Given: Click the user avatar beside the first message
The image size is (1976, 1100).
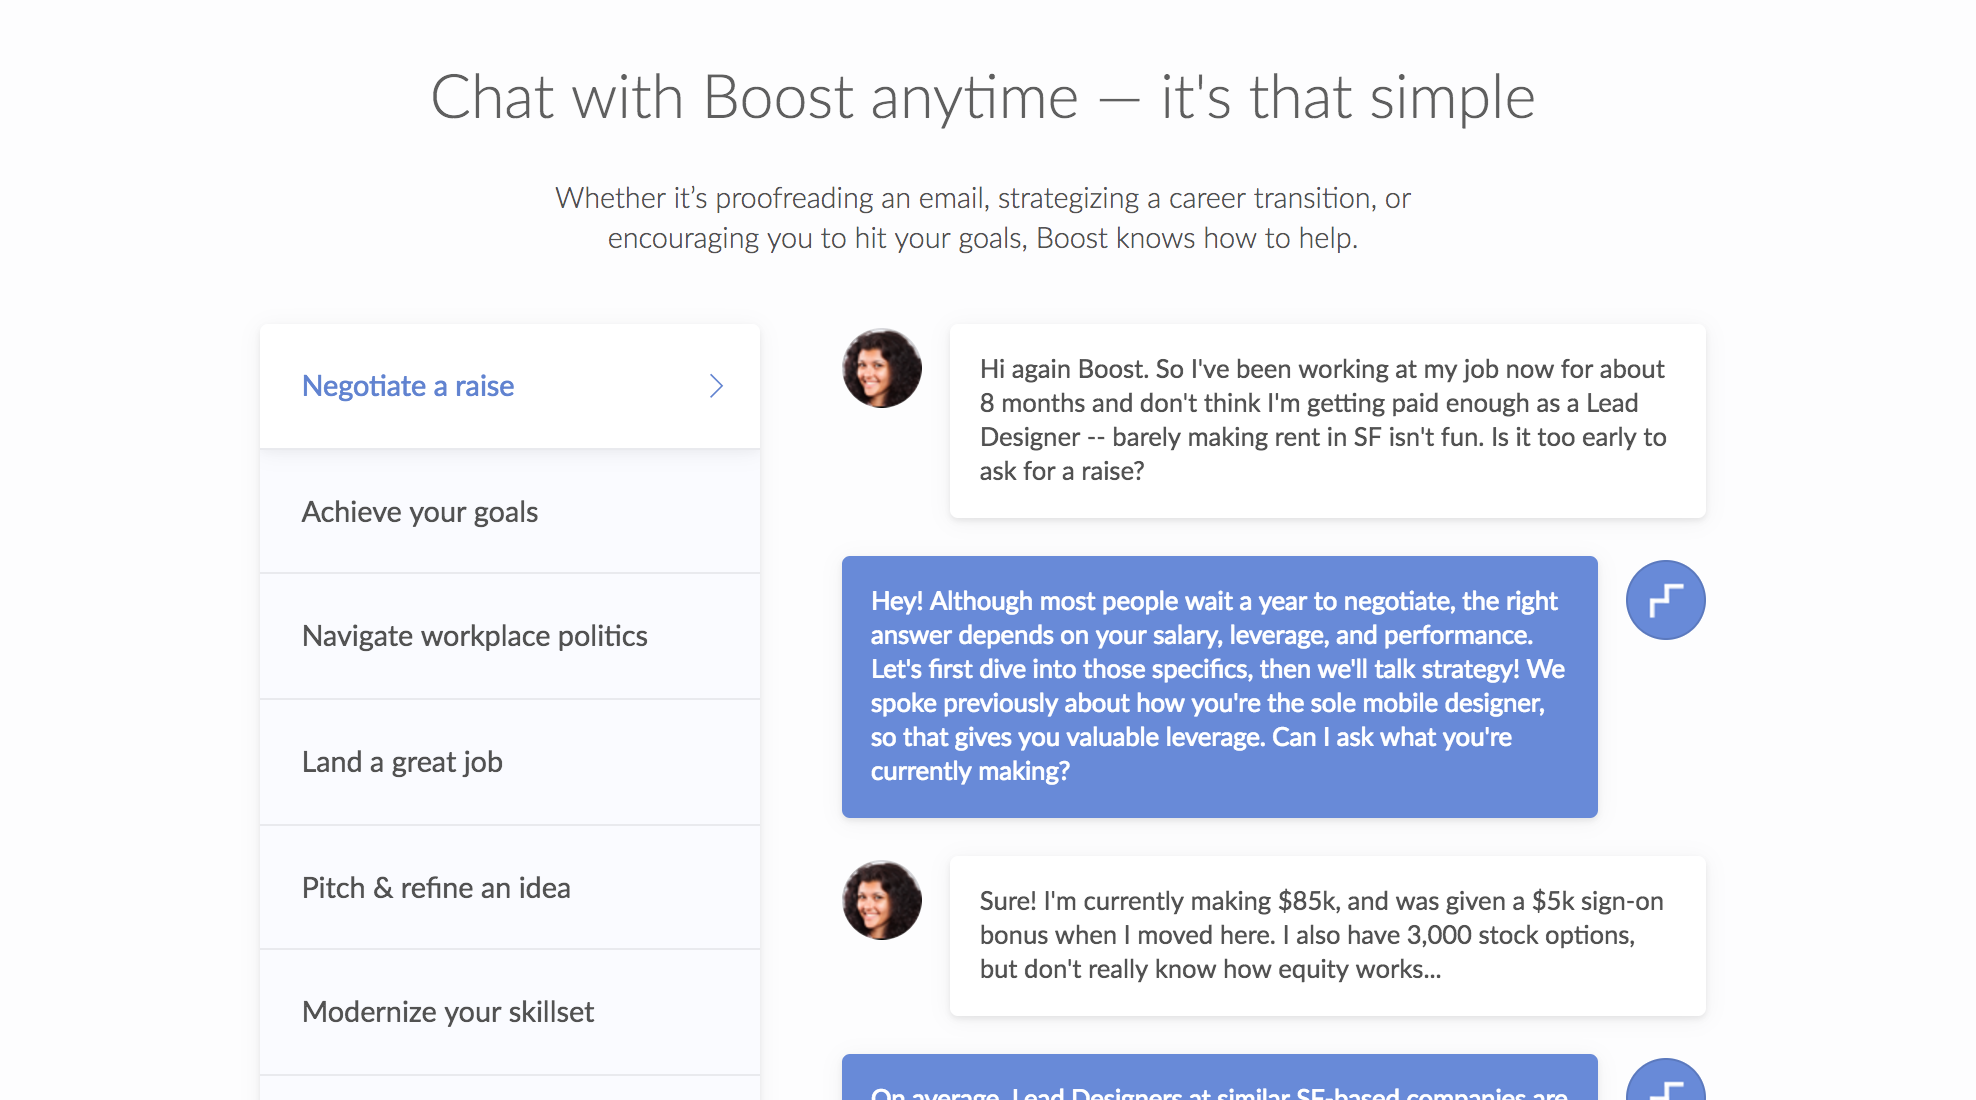Looking at the screenshot, I should (x=882, y=369).
